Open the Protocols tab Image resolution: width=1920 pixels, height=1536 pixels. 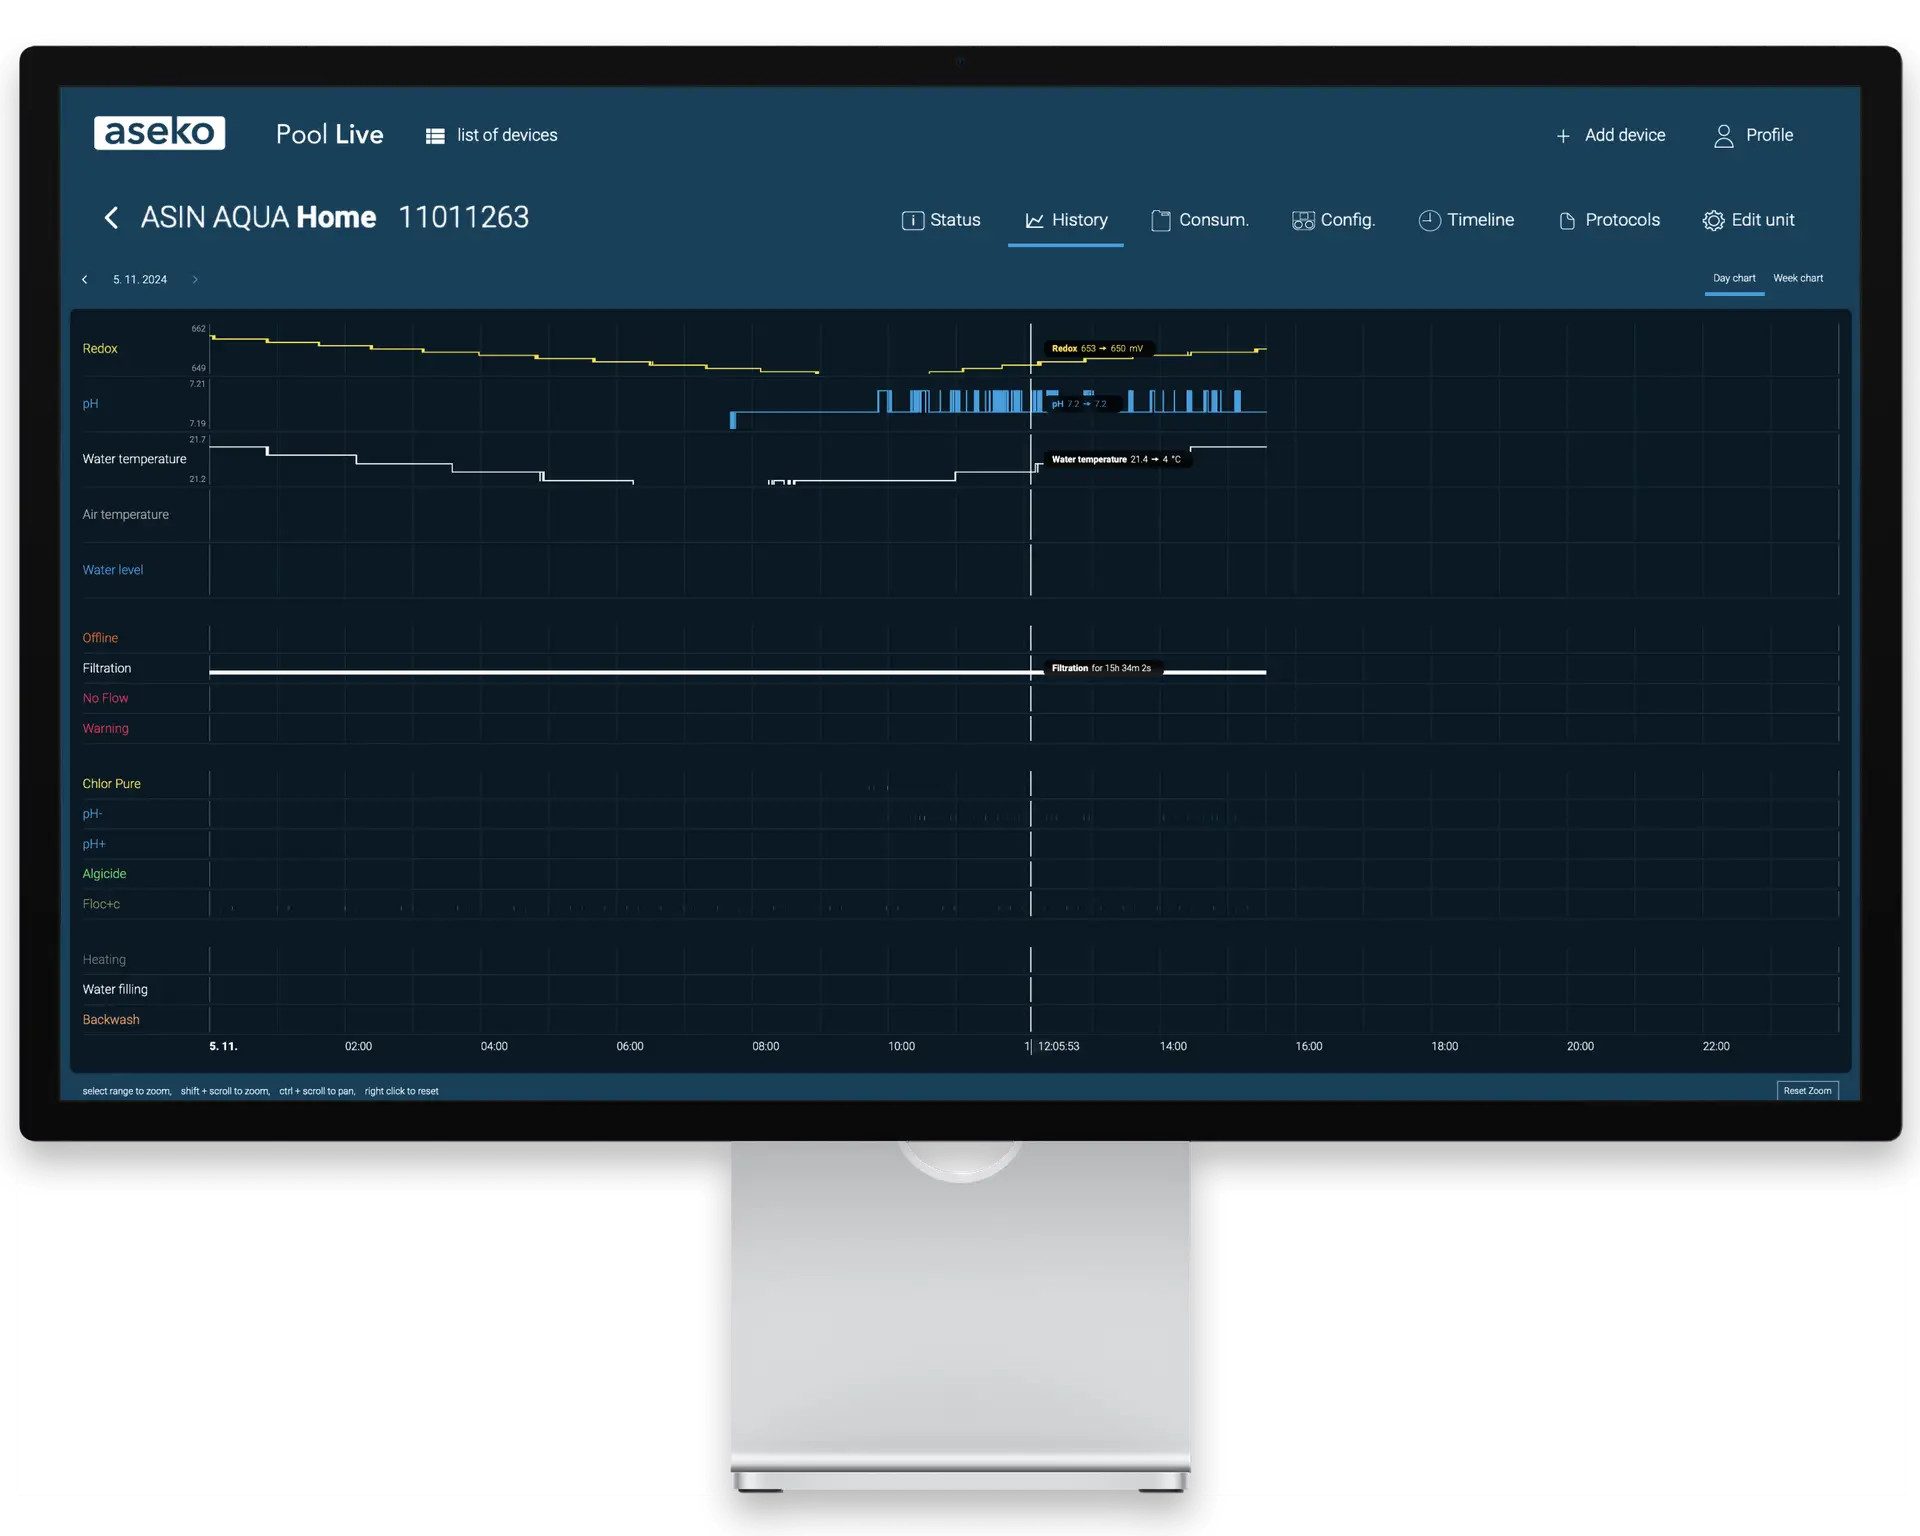click(1609, 221)
